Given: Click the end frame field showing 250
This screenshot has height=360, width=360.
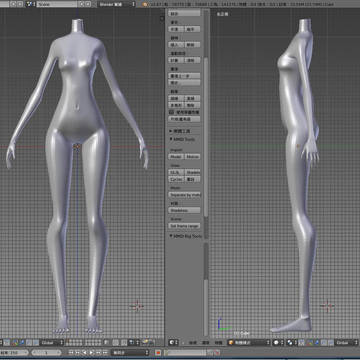Looking at the screenshot, I should 14,352.
